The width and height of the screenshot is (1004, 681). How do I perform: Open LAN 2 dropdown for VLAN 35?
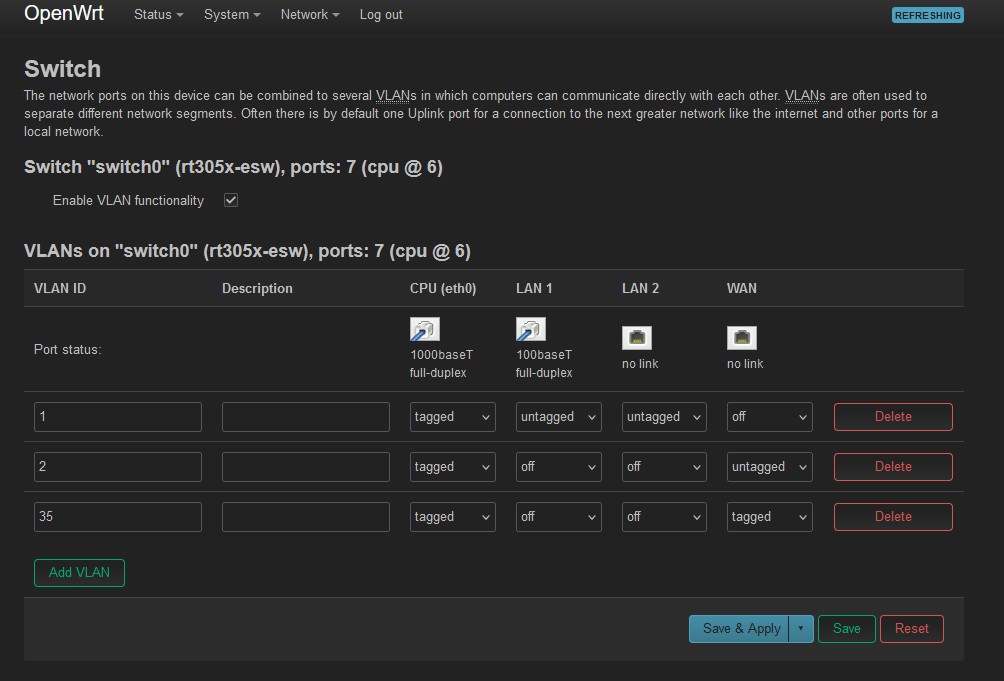pos(664,517)
